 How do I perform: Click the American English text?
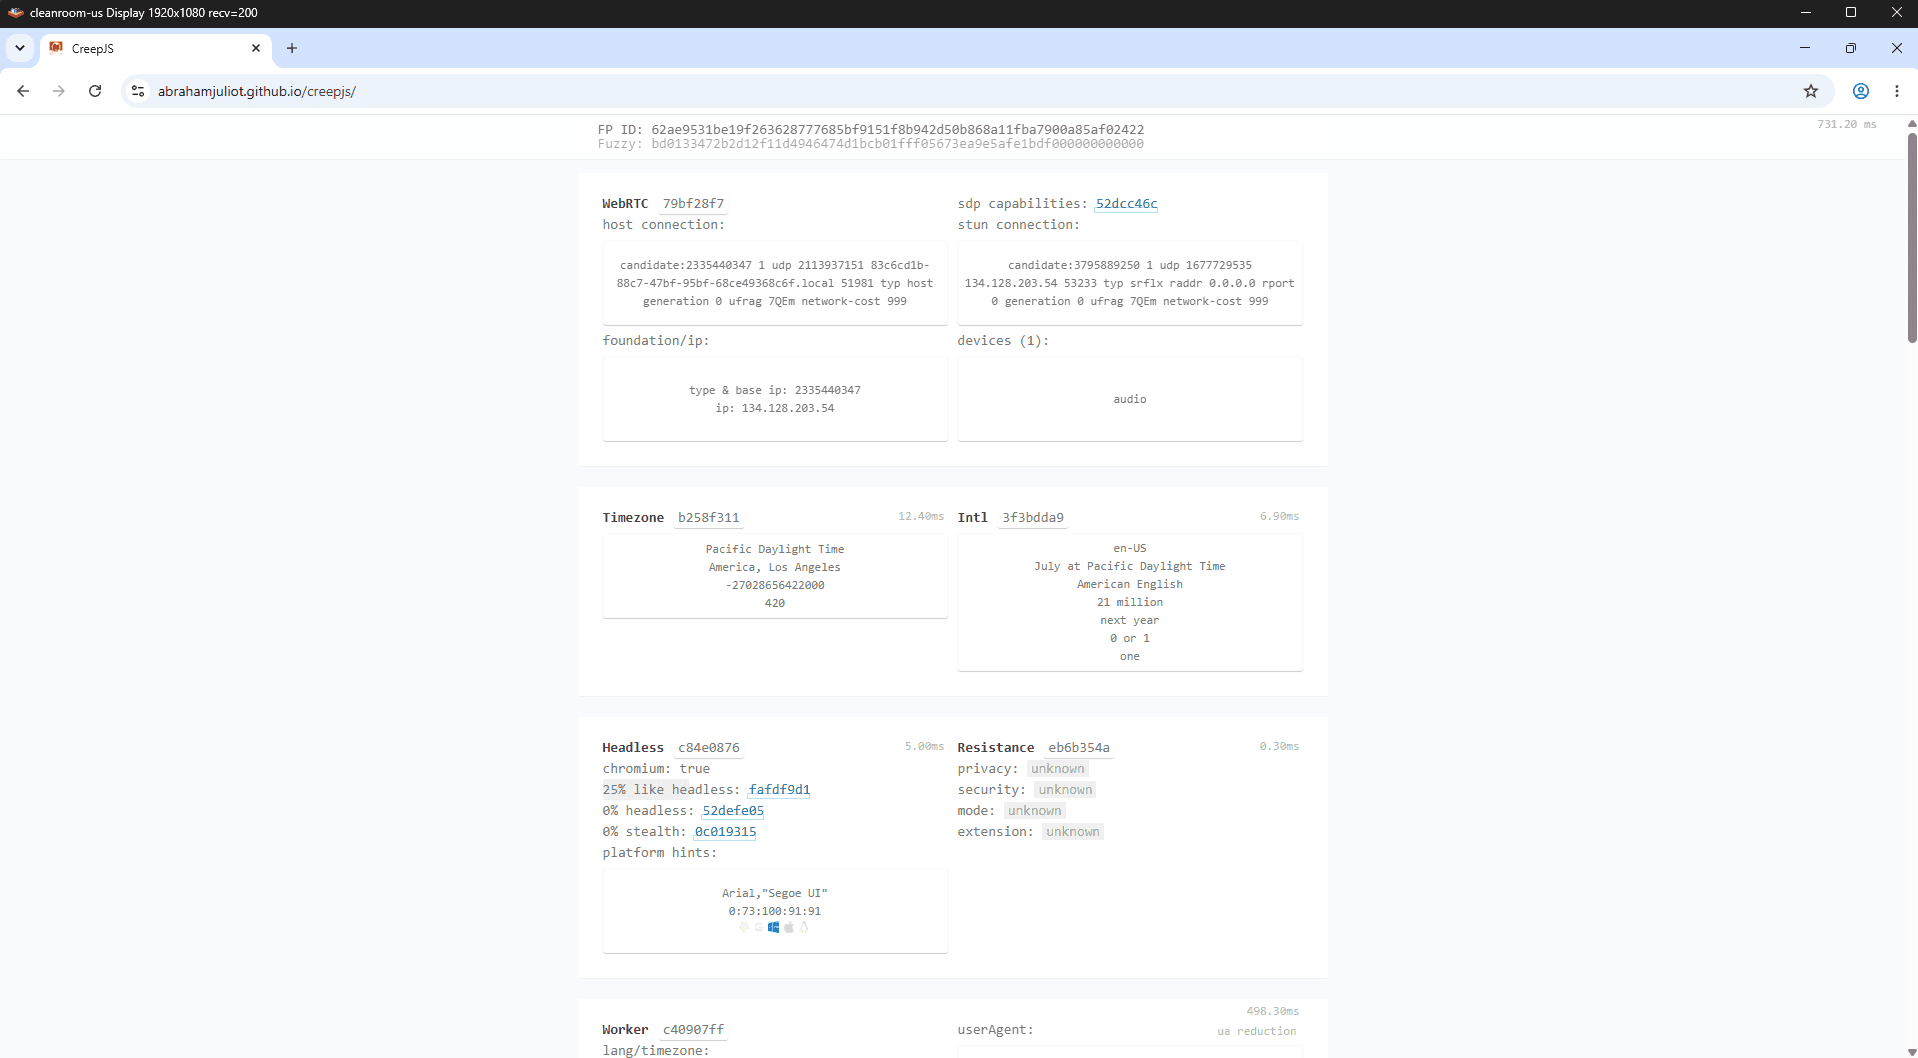(x=1130, y=584)
